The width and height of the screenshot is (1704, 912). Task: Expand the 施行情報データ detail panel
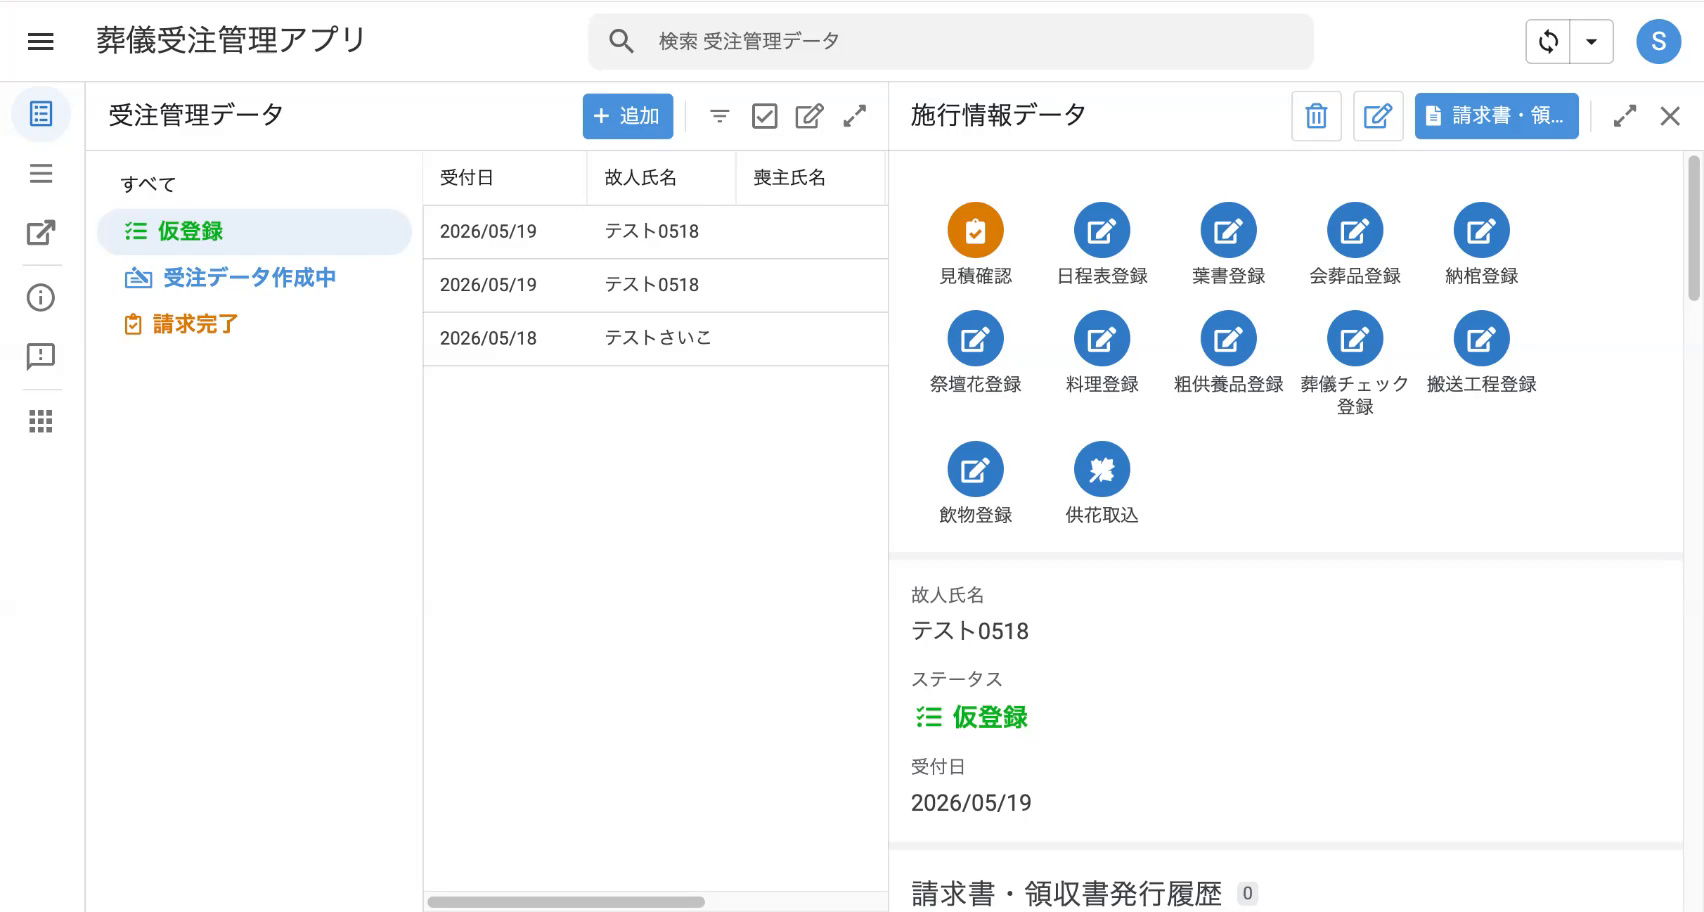(x=1625, y=116)
